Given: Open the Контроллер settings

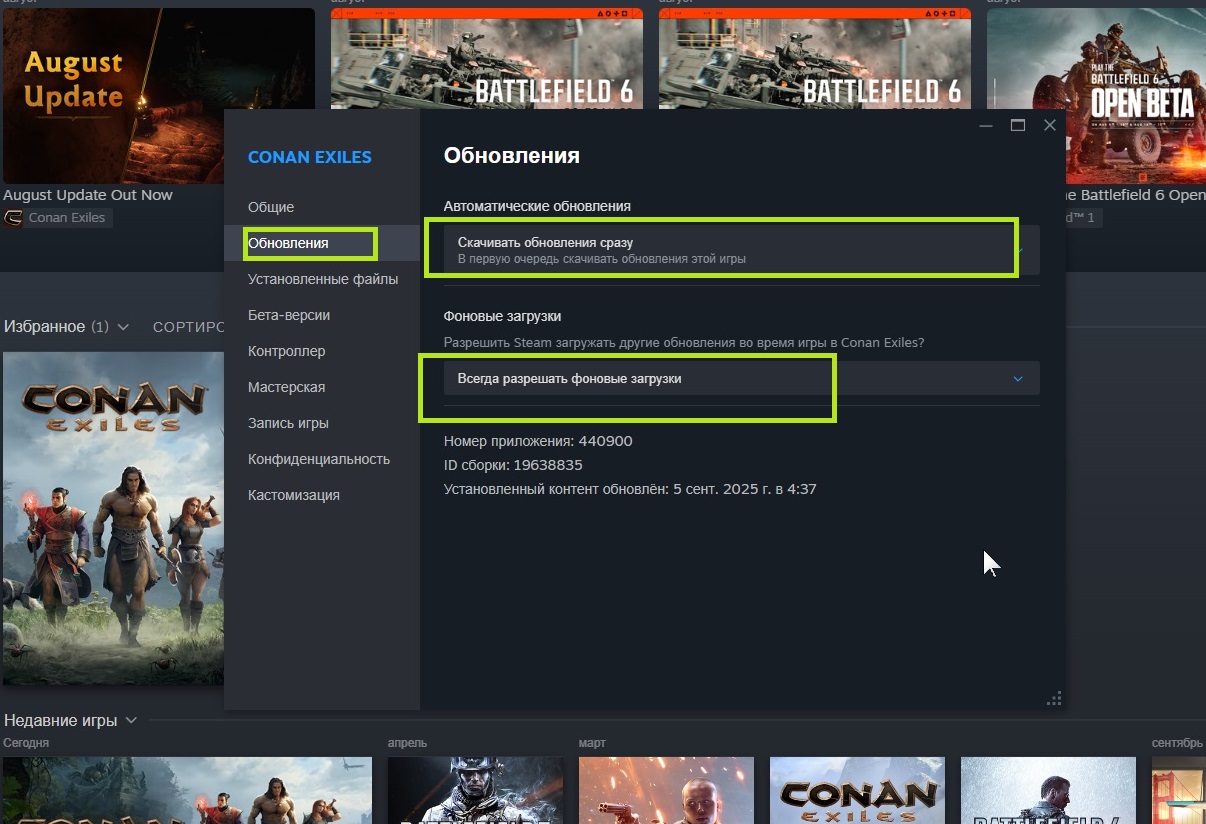Looking at the screenshot, I should pyautogui.click(x=287, y=351).
